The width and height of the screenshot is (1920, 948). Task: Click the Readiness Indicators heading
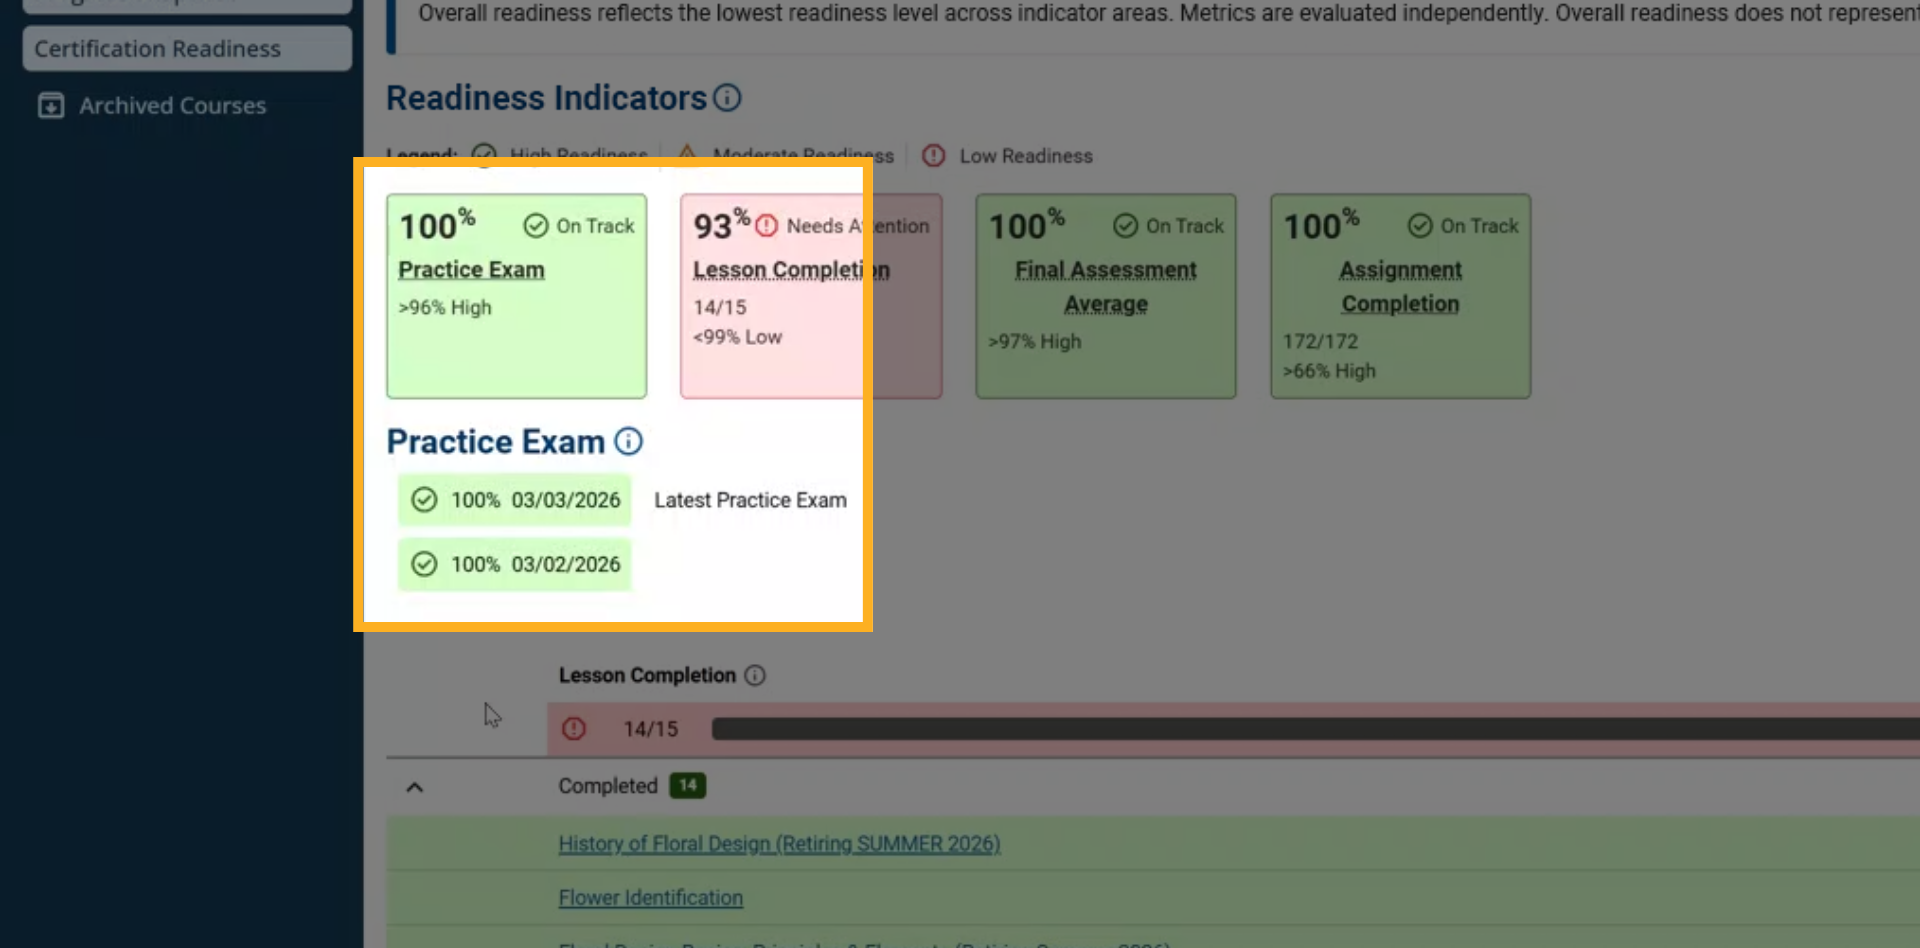pyautogui.click(x=547, y=98)
